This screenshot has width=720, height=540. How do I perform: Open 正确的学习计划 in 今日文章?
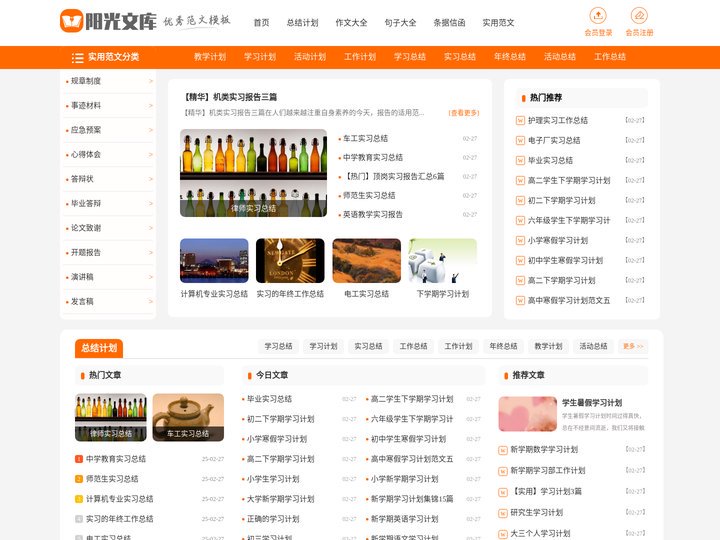click(273, 519)
